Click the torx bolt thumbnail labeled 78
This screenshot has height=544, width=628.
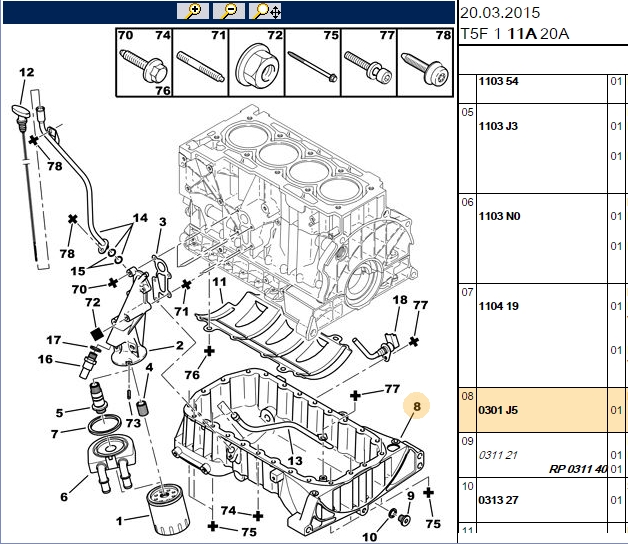click(x=425, y=62)
